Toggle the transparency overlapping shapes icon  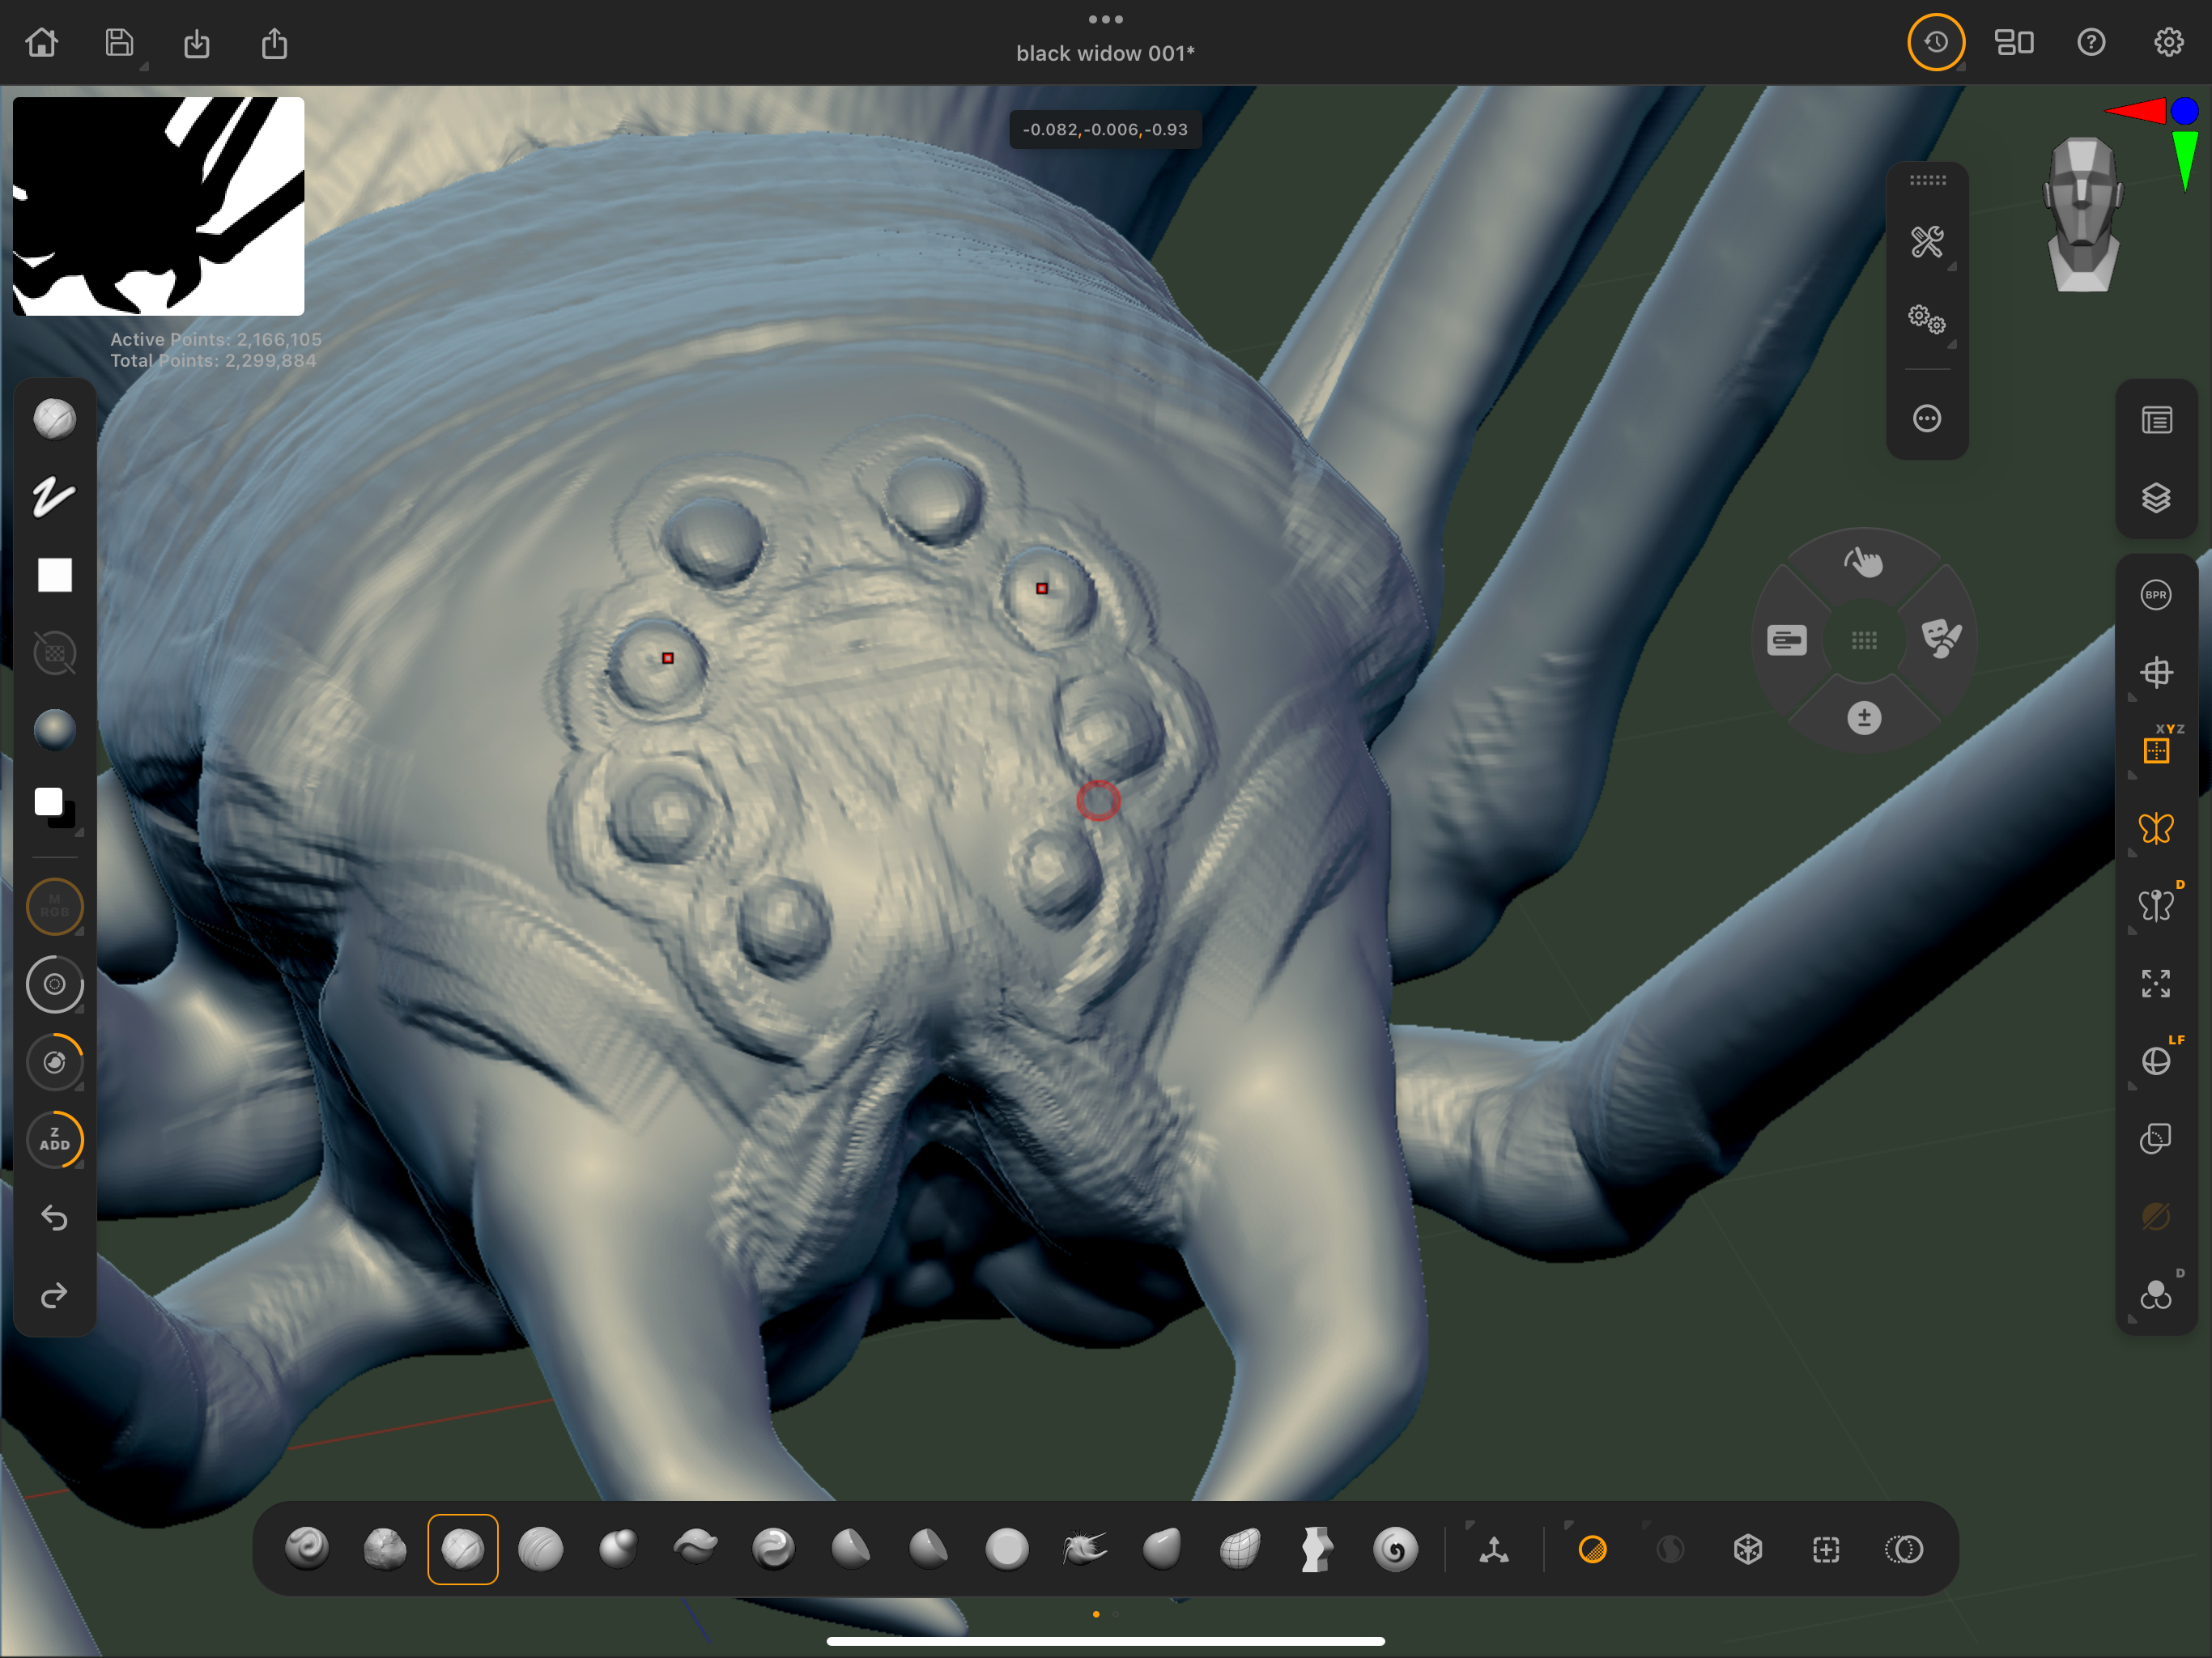[2157, 1138]
